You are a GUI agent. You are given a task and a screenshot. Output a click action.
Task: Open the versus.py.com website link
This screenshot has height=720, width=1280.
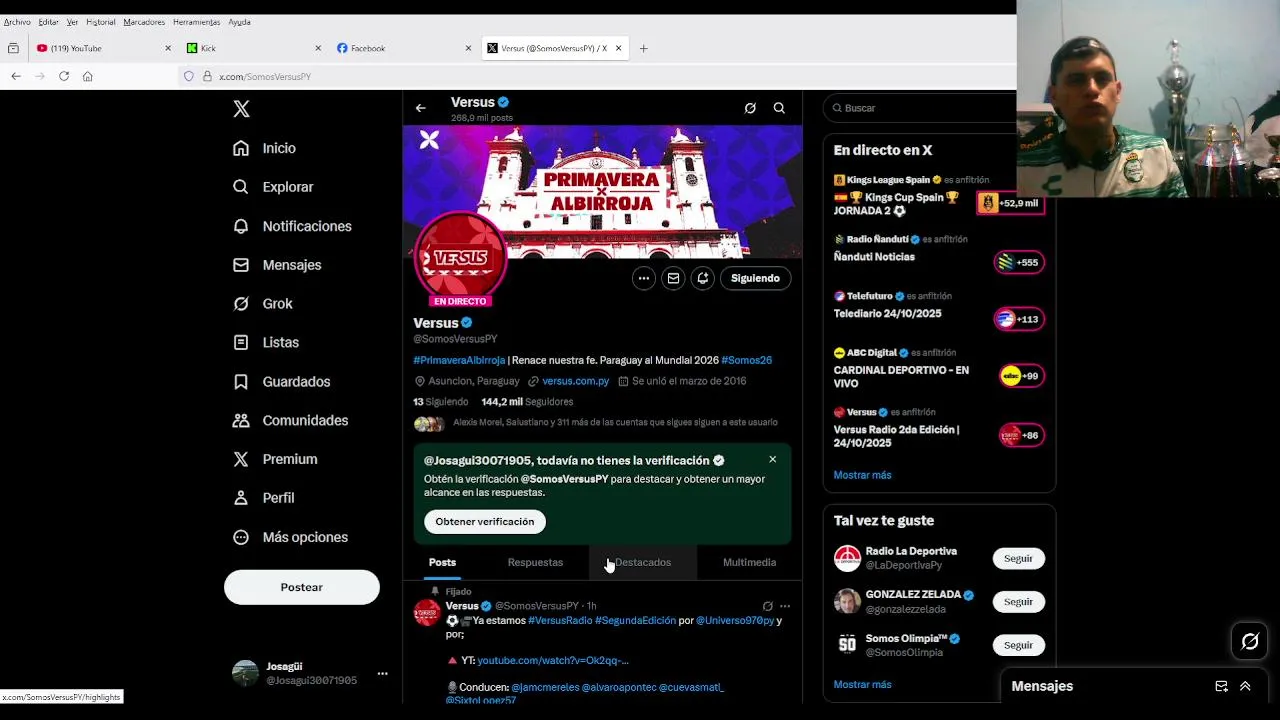pos(575,381)
